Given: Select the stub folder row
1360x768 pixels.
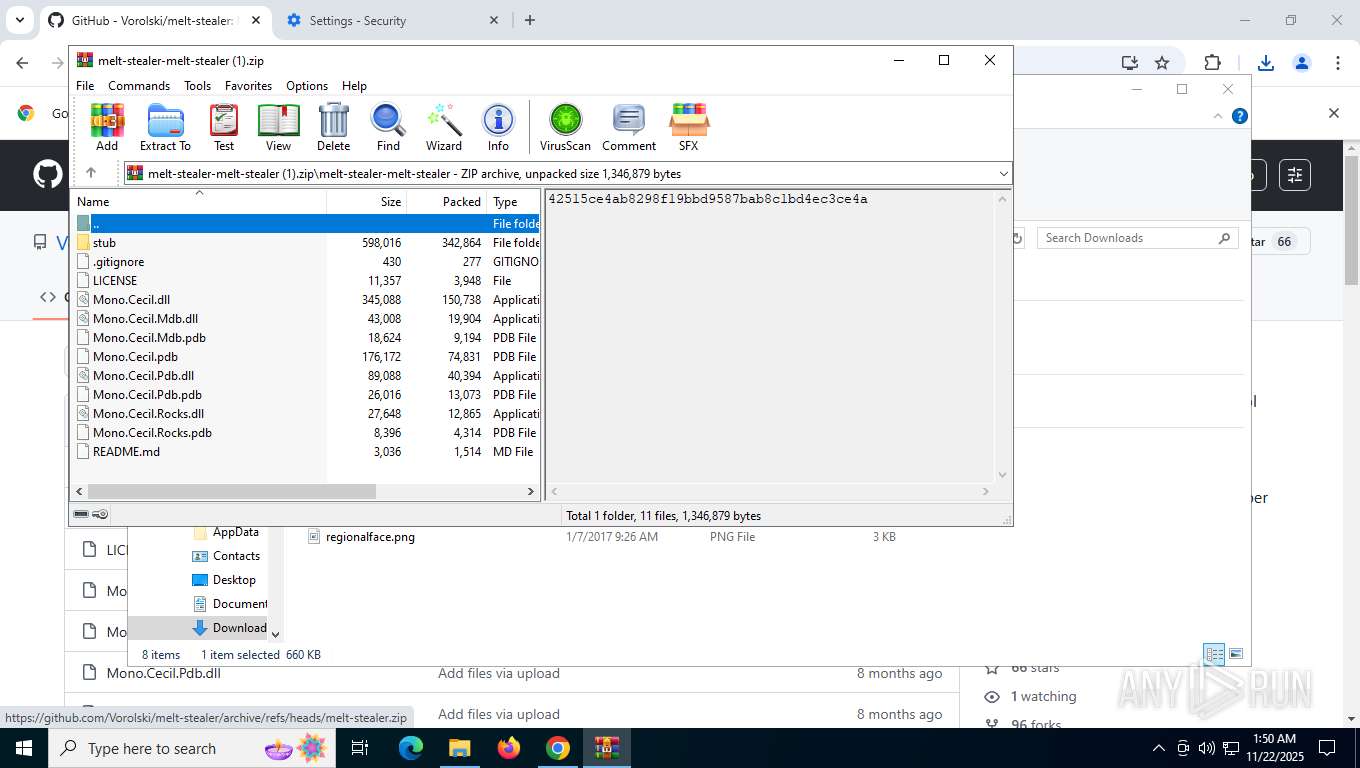Looking at the screenshot, I should tap(307, 243).
